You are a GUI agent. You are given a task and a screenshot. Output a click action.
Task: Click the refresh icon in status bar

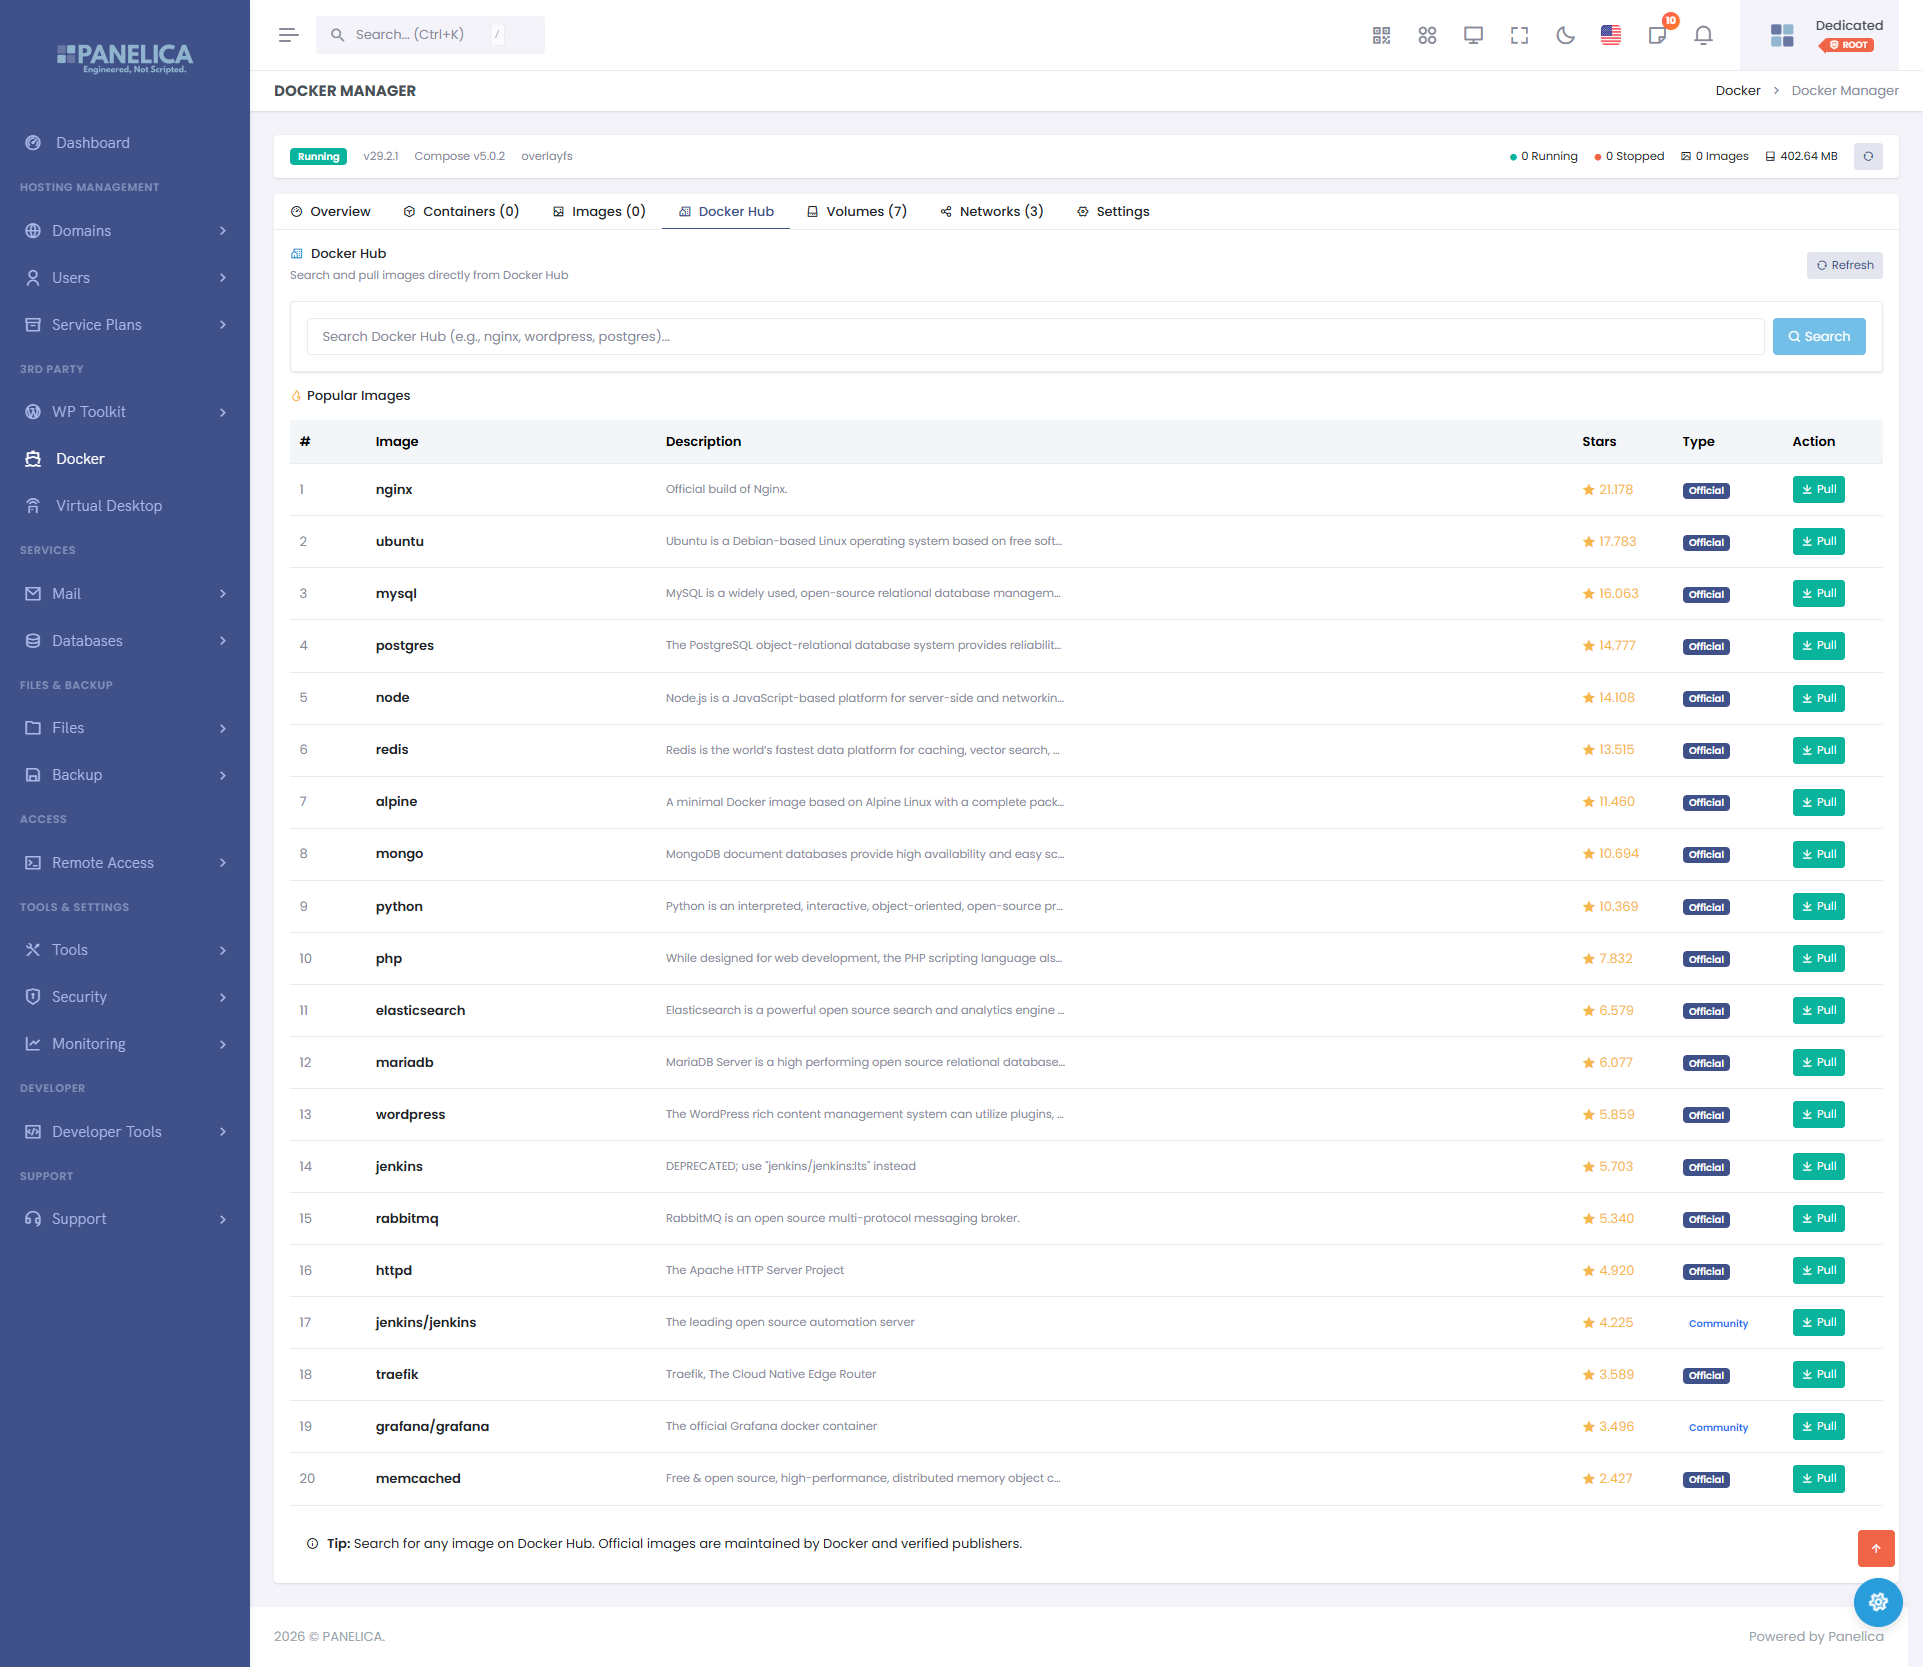(x=1868, y=156)
